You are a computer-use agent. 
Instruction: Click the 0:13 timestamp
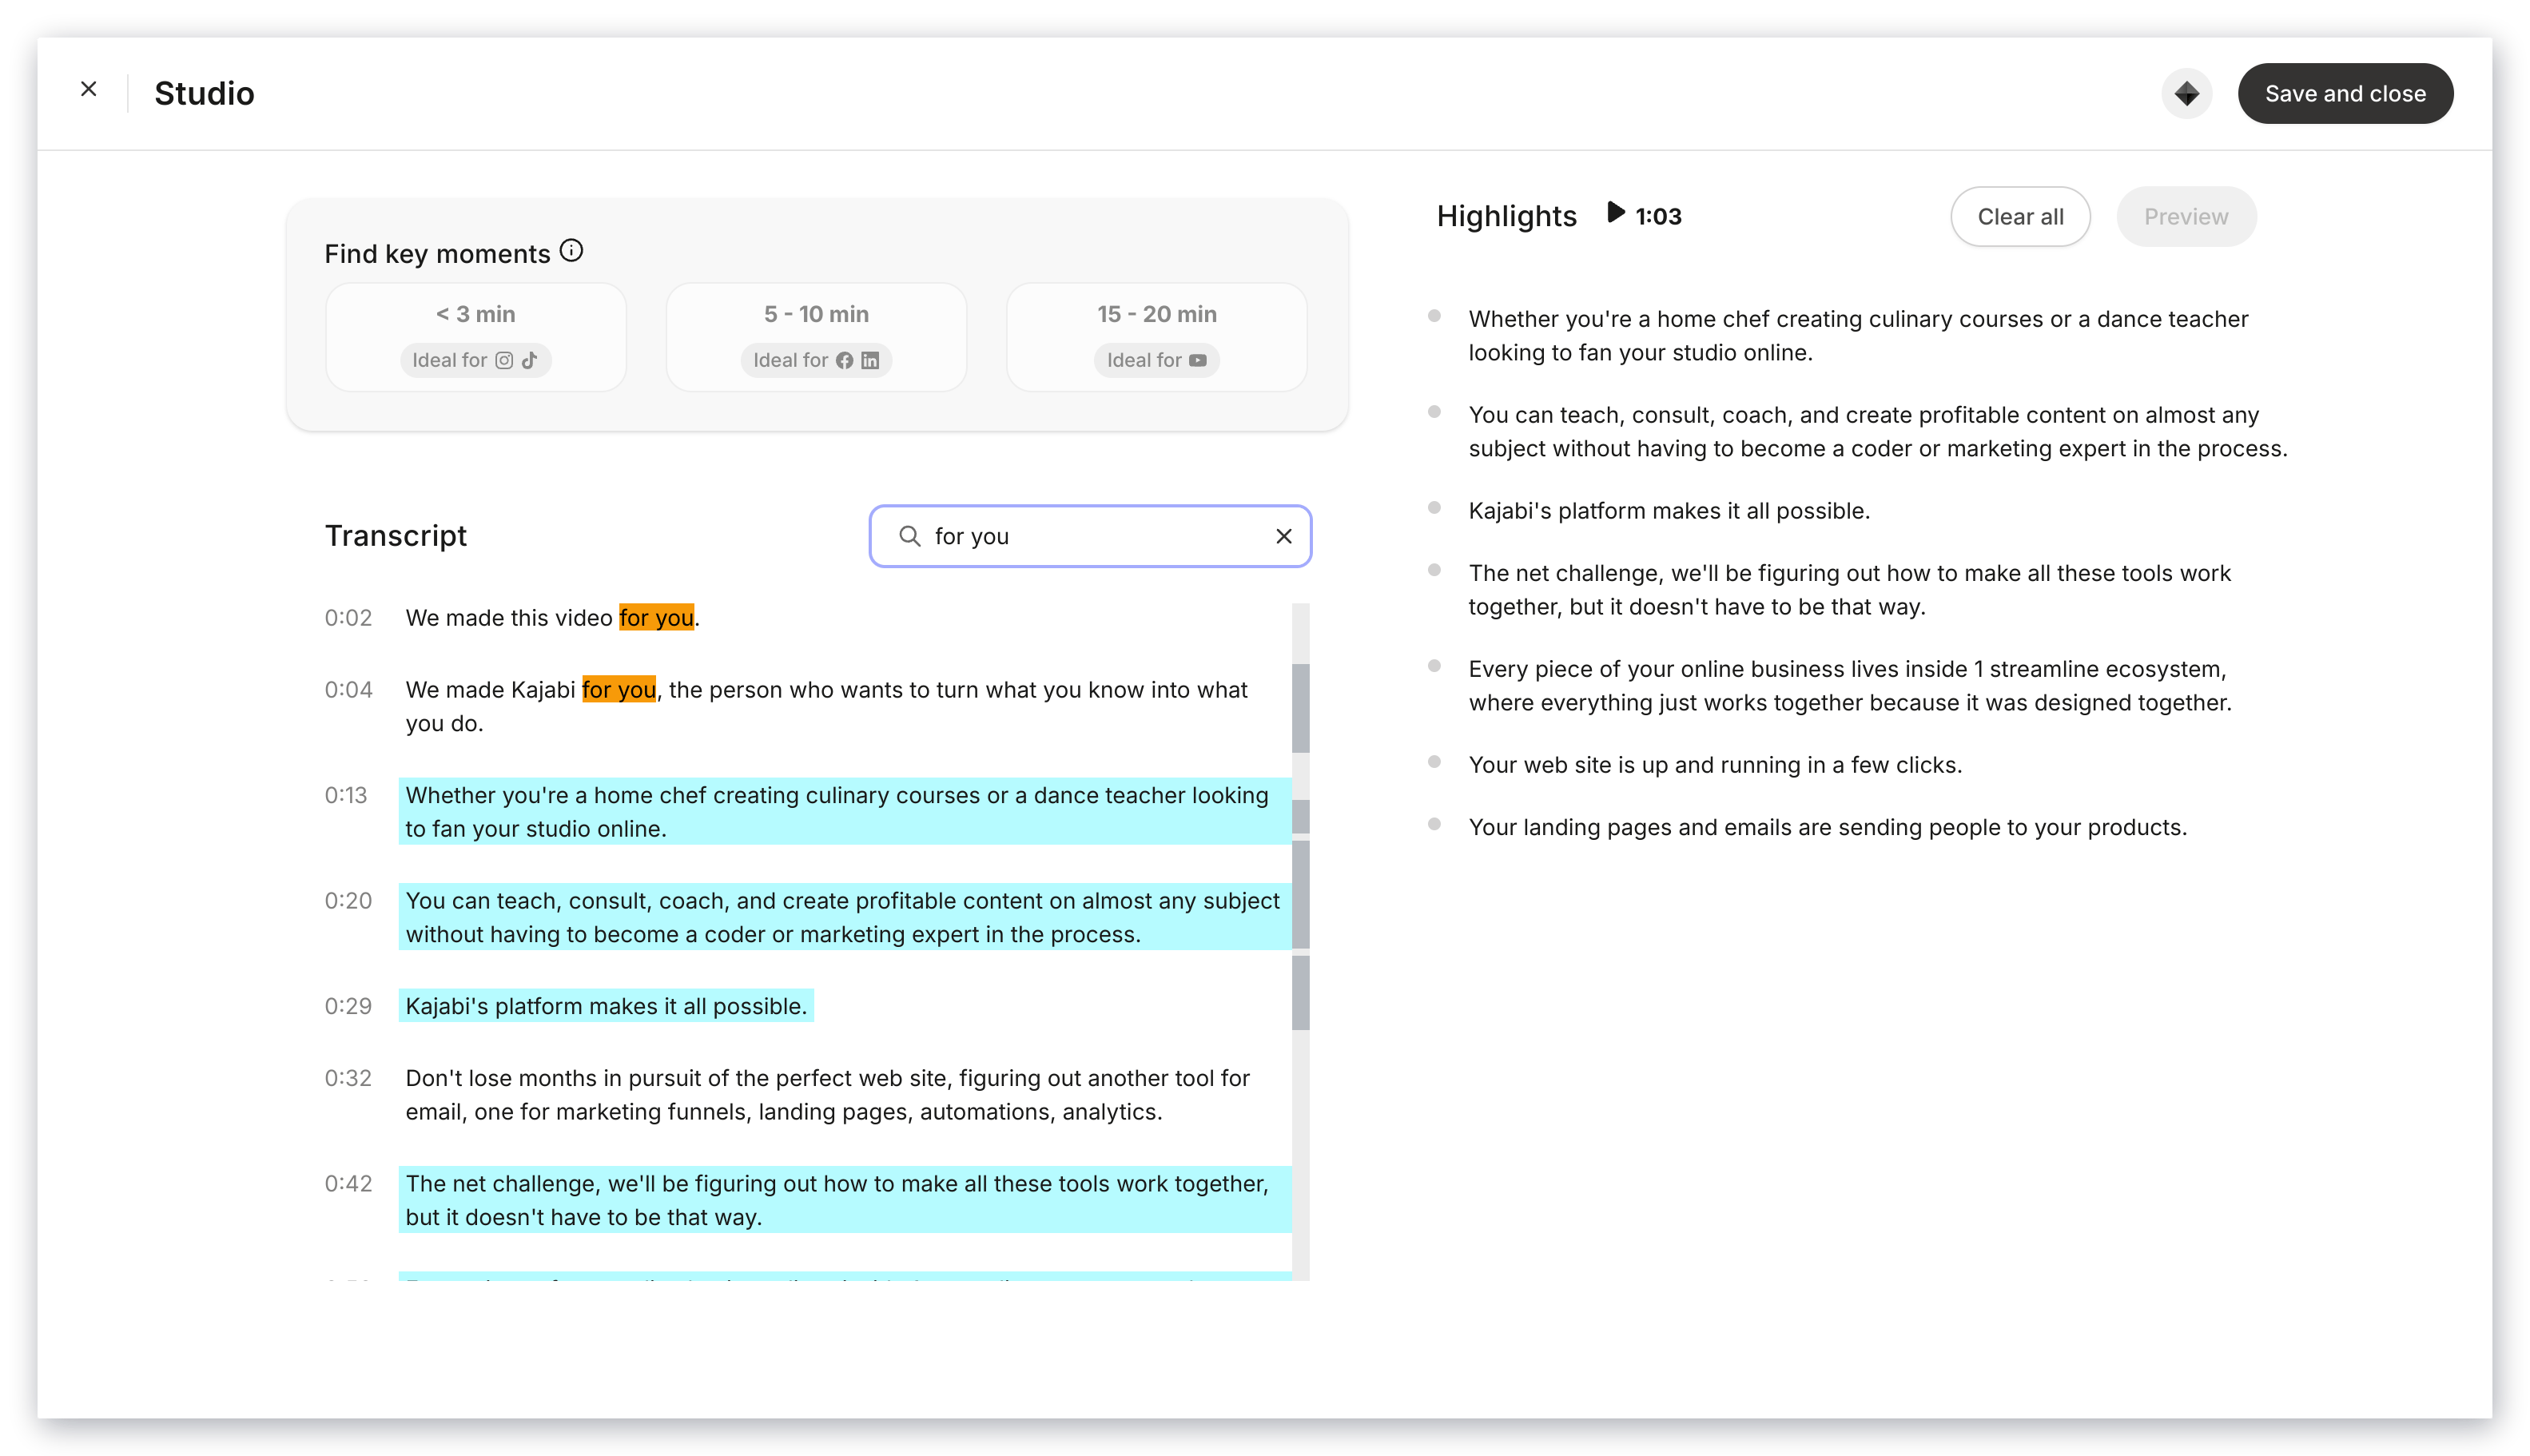tap(345, 795)
